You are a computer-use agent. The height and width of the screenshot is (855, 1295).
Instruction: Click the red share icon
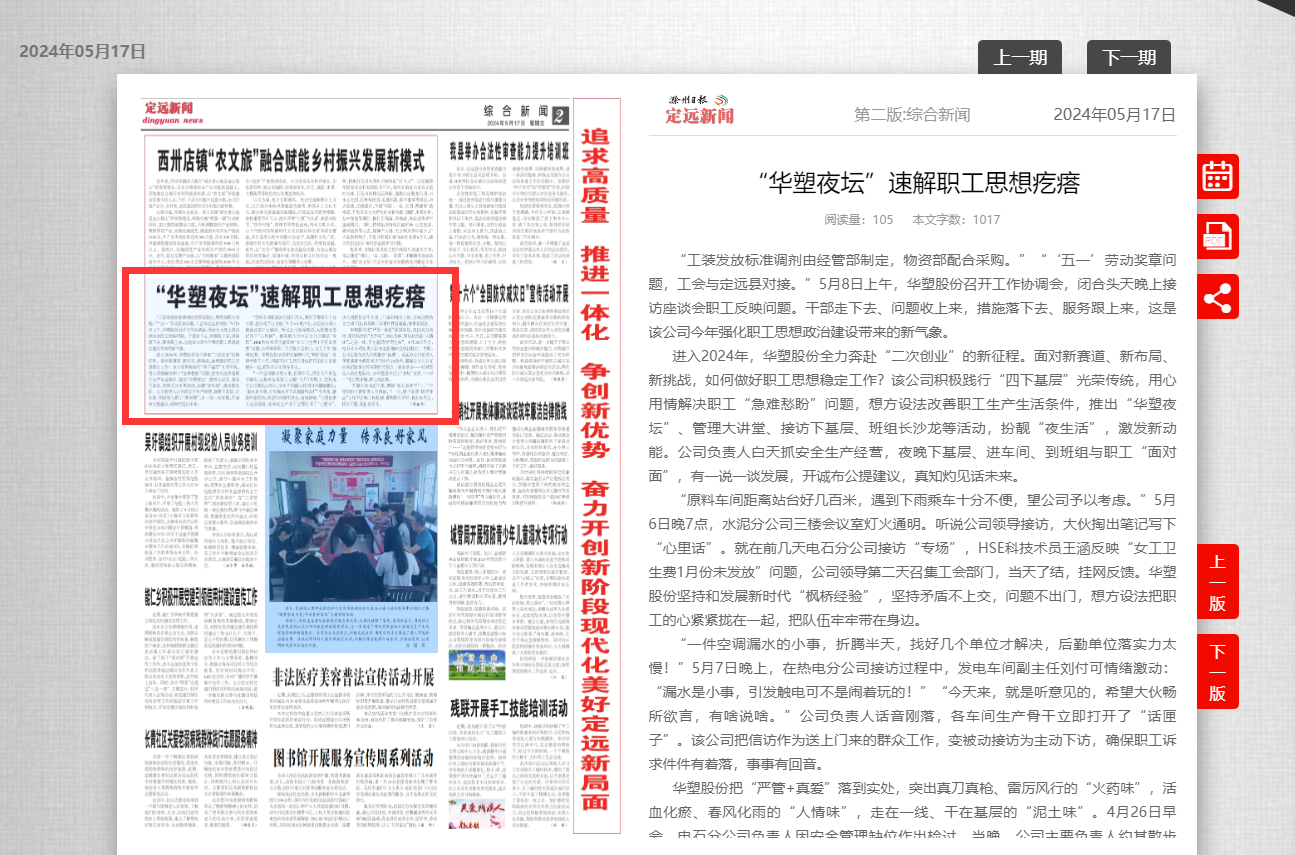1217,297
